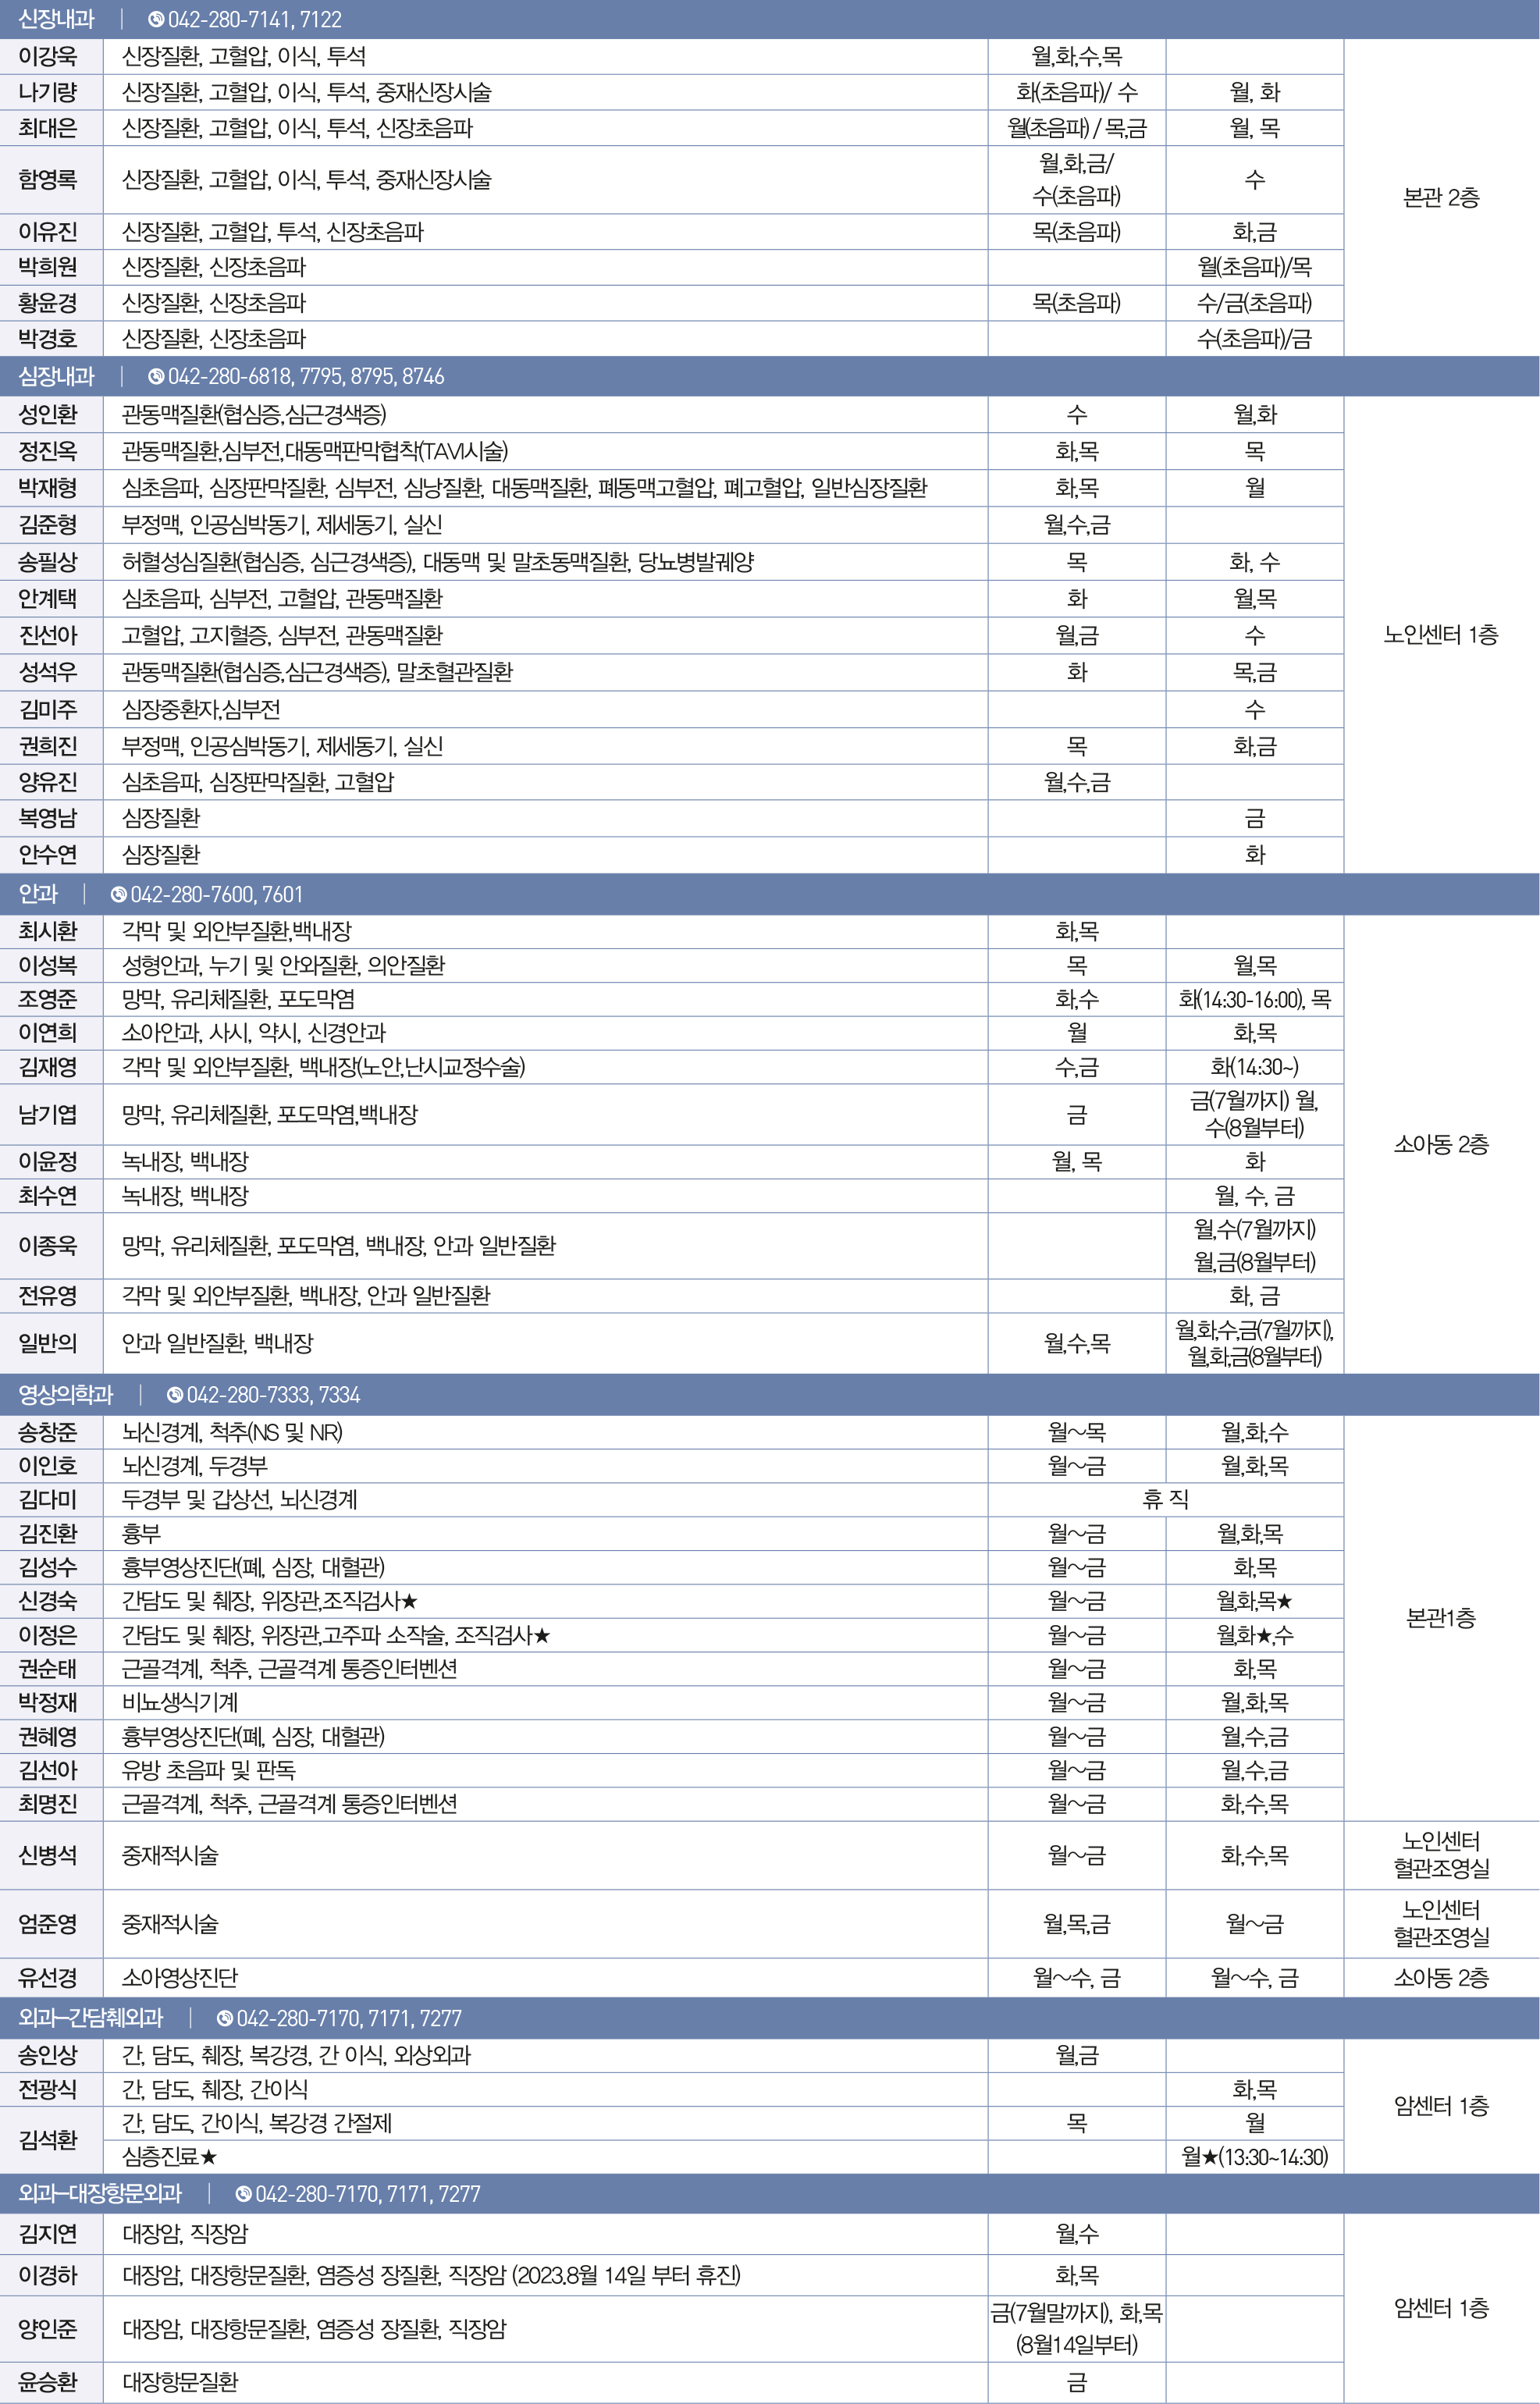Click 소아동 2층 in 유선경 row

(1441, 1977)
